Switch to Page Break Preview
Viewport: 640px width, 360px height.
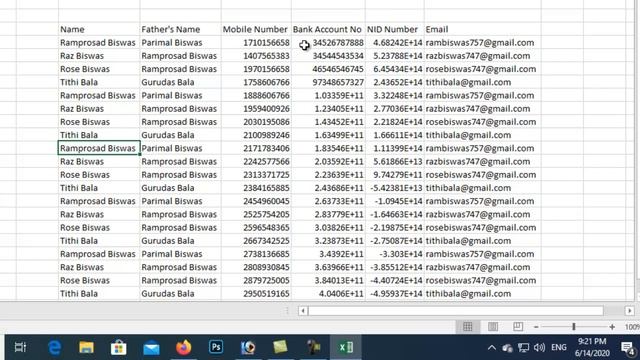[x=518, y=327]
